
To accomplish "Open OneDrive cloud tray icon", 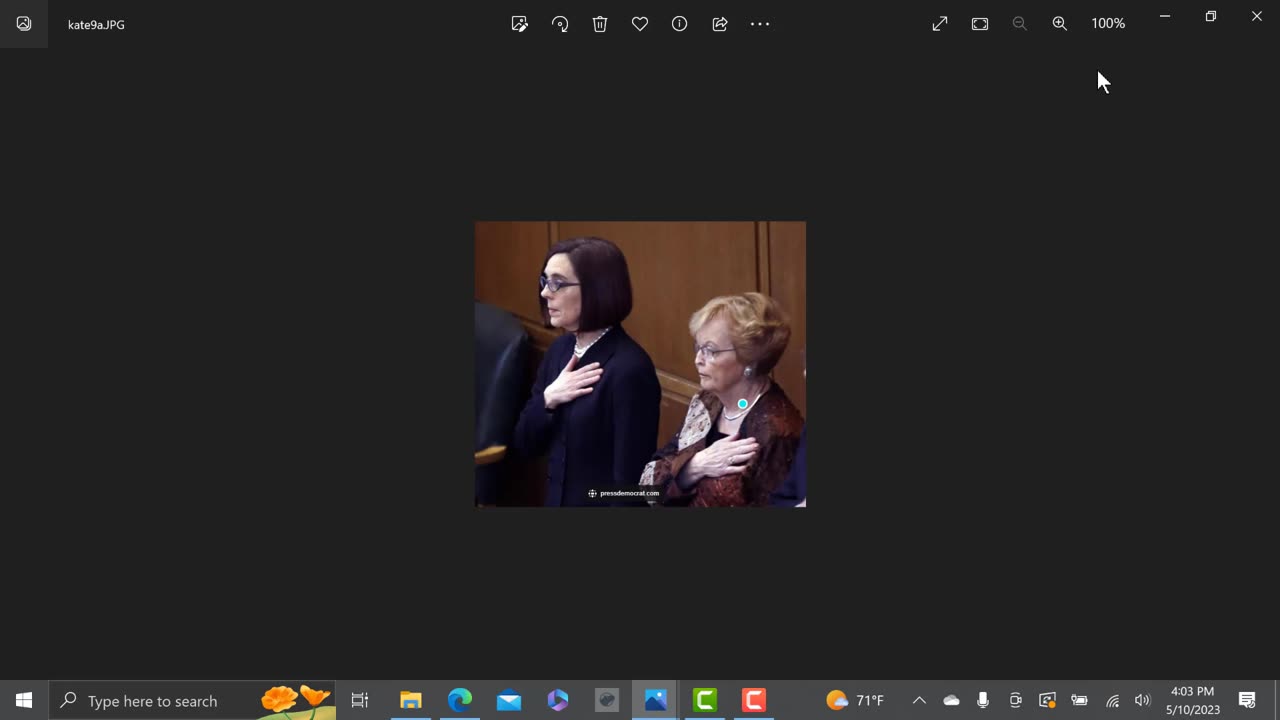I will pos(951,700).
